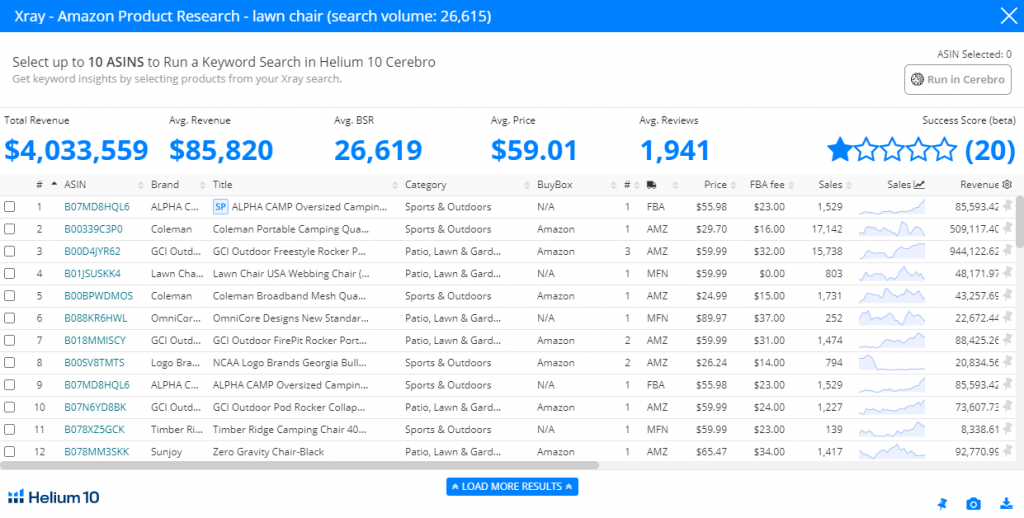Pin the Lawn Chair USA Webbing row
The height and width of the screenshot is (518, 1024).
point(1007,273)
